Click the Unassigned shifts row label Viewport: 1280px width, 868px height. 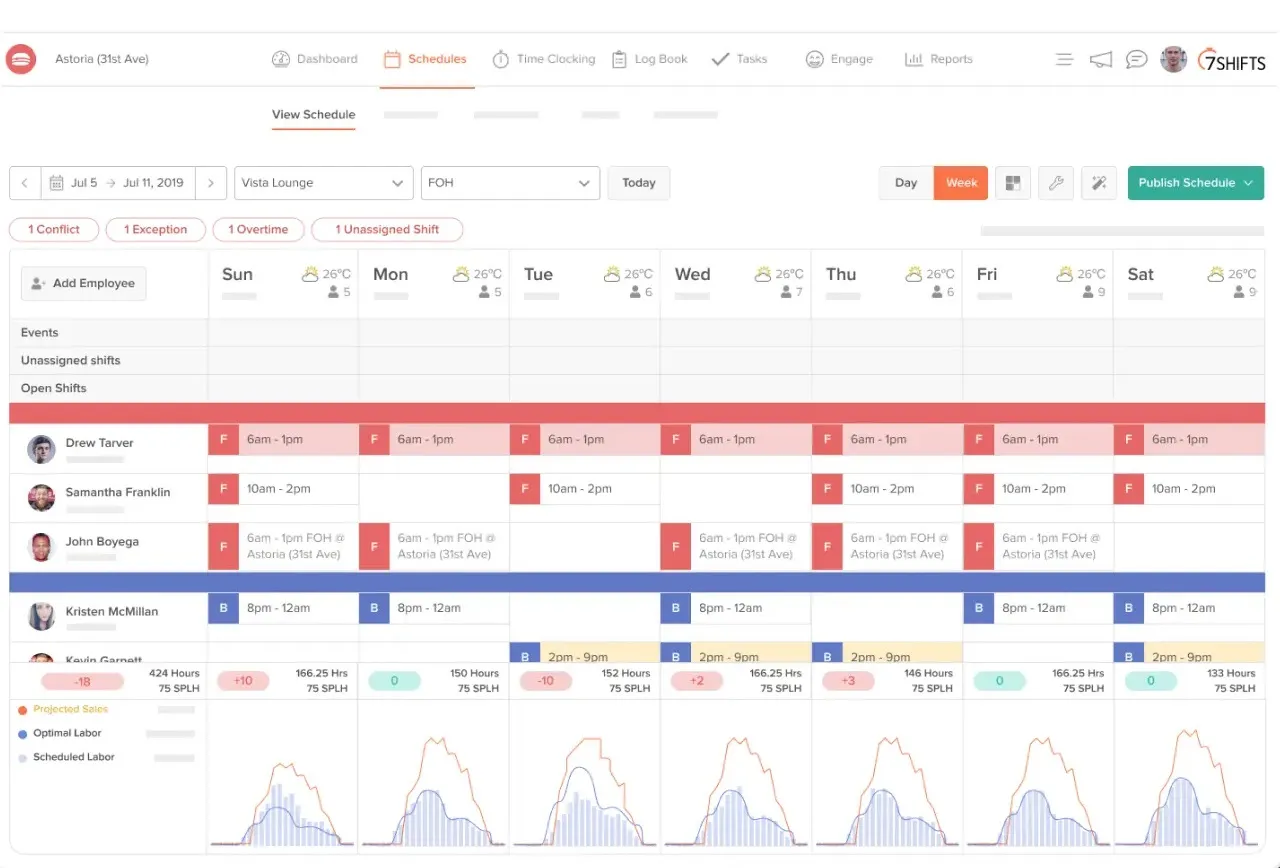71,361
